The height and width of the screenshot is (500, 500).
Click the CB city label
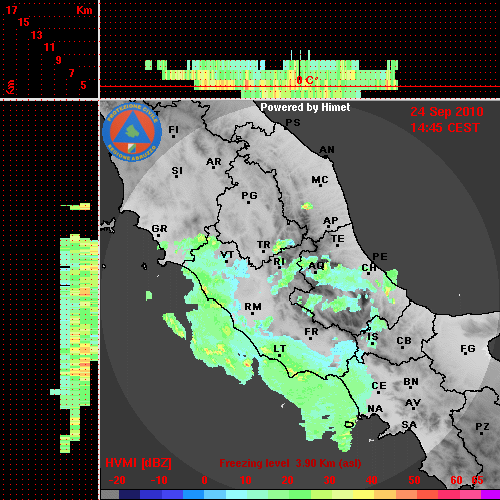[x=404, y=341]
